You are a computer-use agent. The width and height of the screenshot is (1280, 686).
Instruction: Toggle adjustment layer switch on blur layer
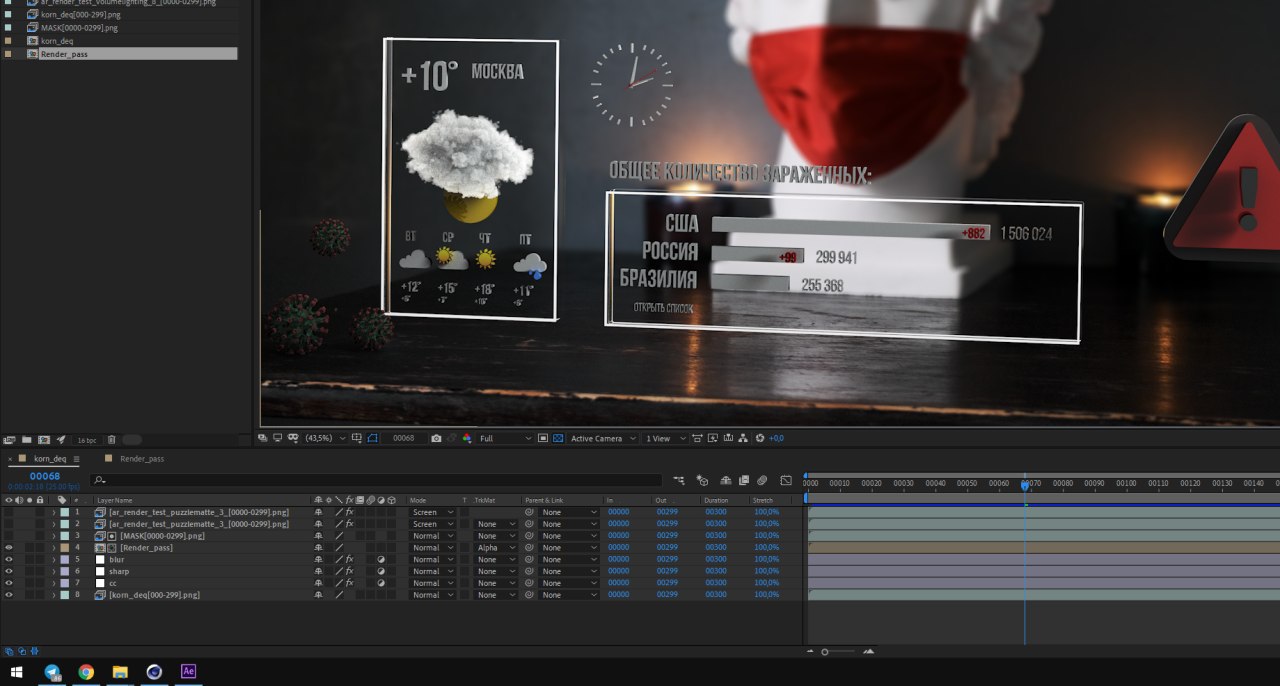pyautogui.click(x=381, y=560)
